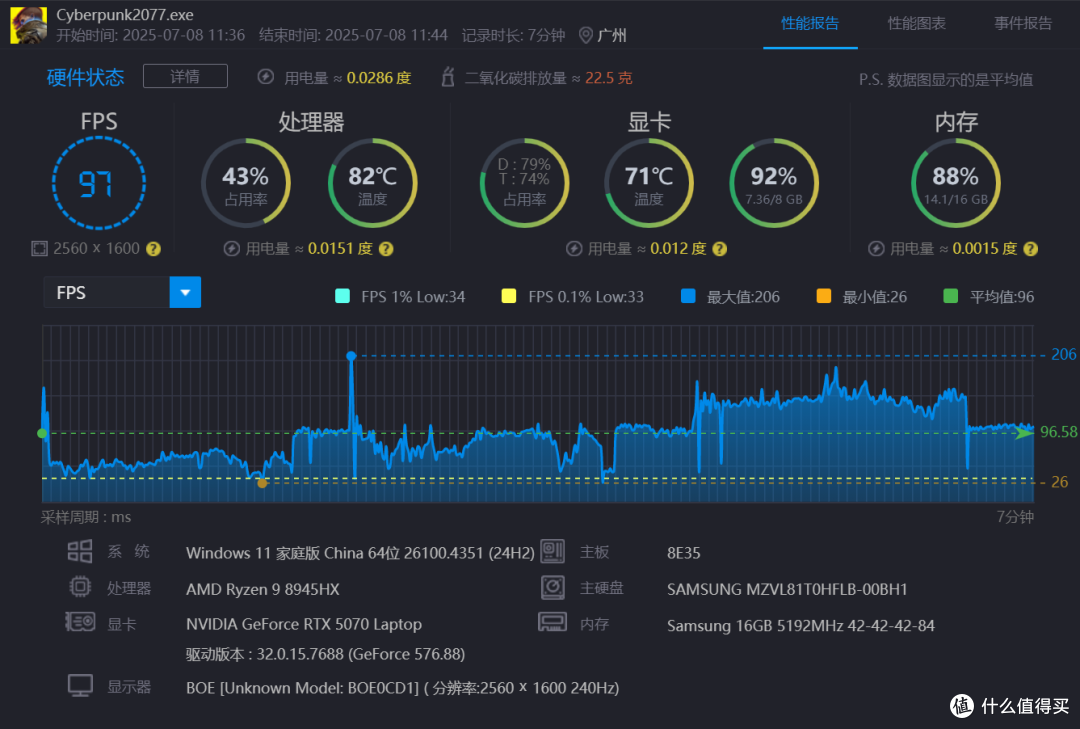
Task: Click the monitor icon beside 显示器 row
Action: (80, 686)
